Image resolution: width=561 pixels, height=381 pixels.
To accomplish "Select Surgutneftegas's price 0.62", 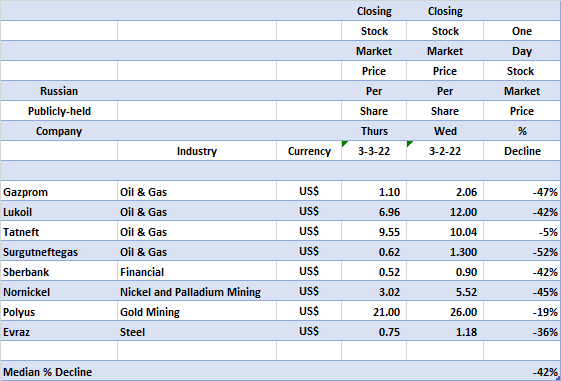I will pos(374,252).
